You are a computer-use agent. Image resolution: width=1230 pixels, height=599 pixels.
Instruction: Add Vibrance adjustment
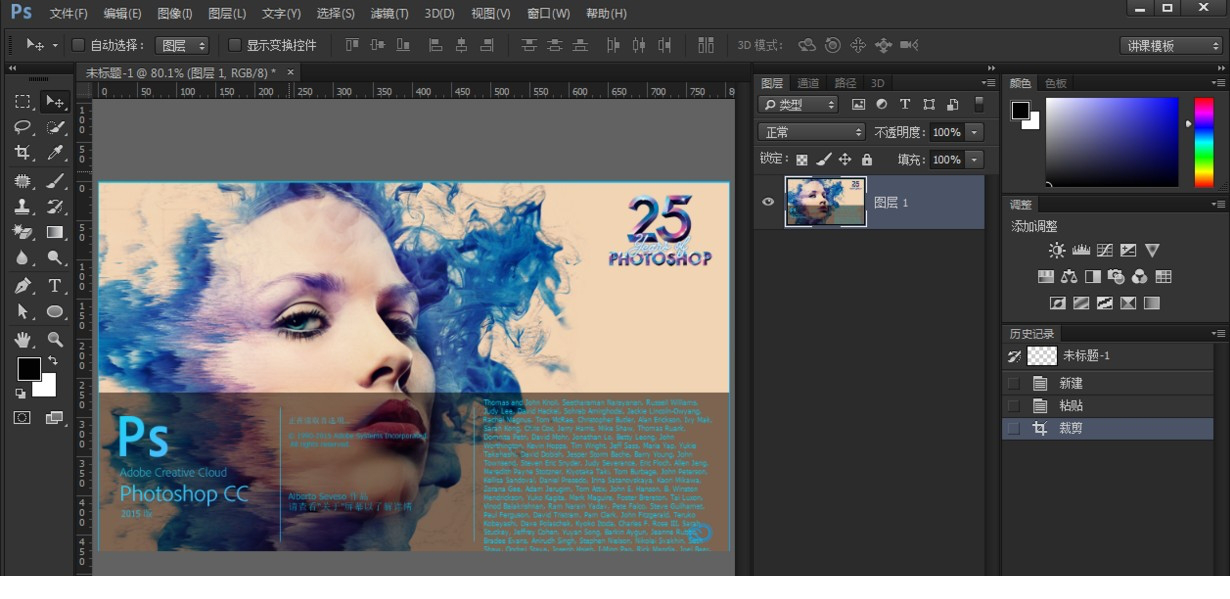(1152, 250)
